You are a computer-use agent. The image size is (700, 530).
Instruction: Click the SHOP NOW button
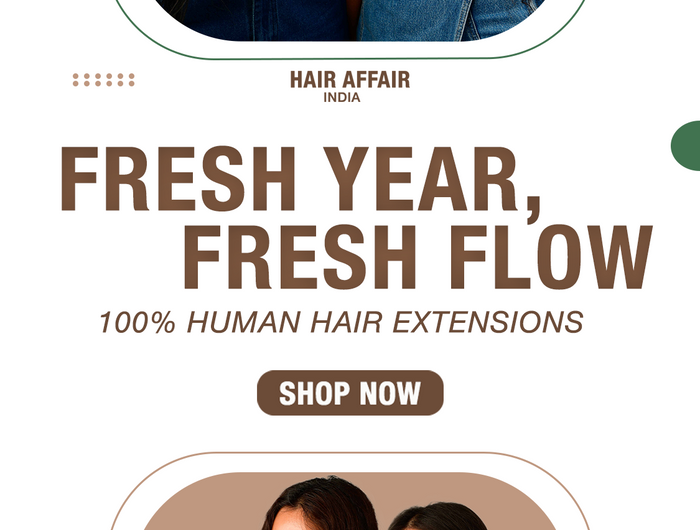pos(350,392)
